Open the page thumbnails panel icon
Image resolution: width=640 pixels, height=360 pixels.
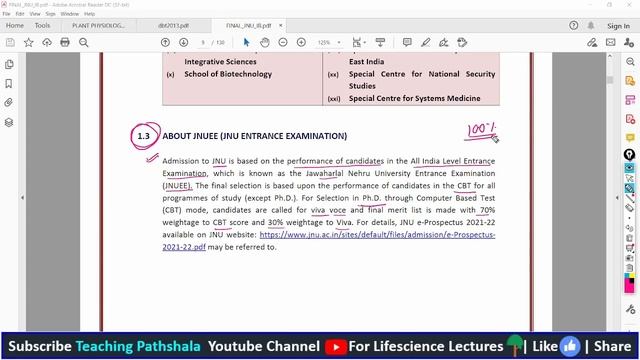click(x=9, y=64)
